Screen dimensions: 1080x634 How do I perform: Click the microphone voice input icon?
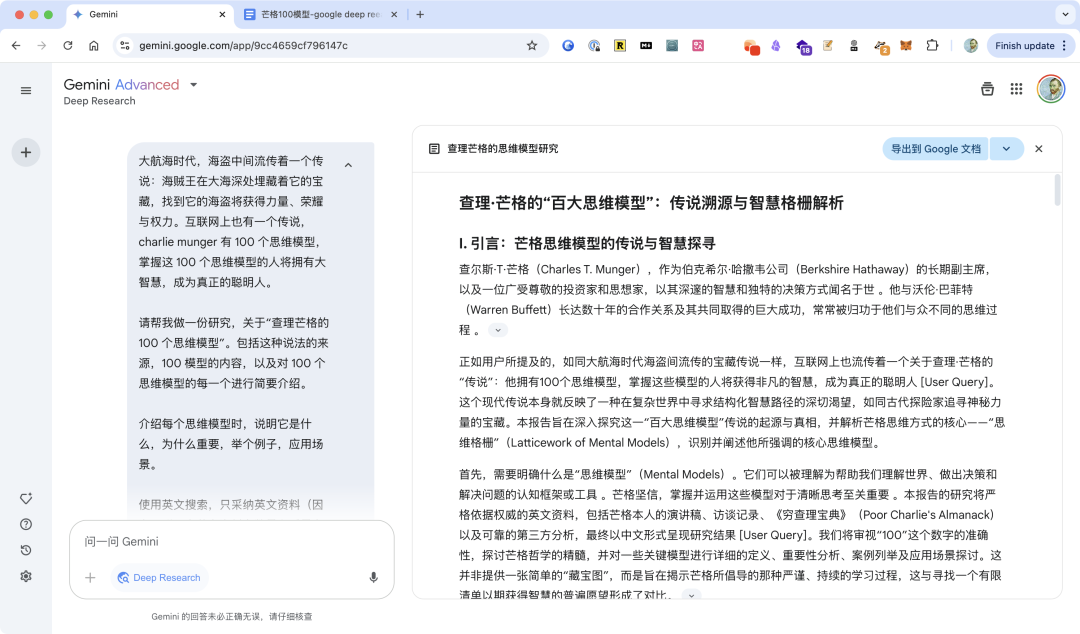(x=373, y=577)
